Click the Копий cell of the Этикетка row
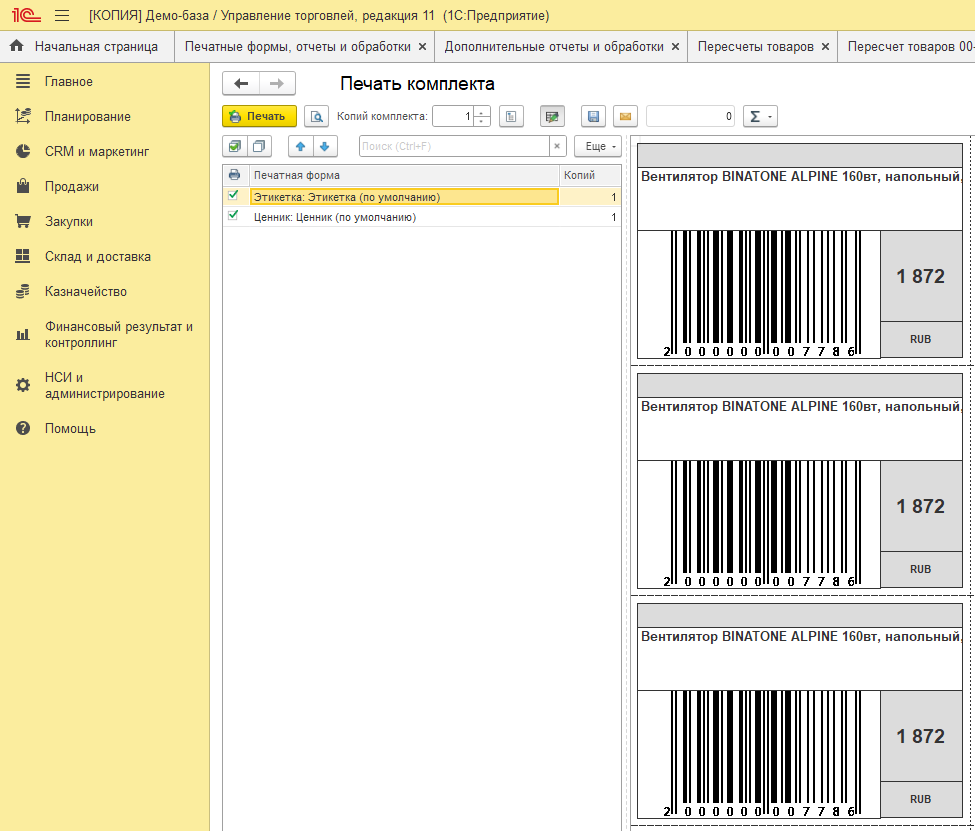The image size is (975, 831). point(590,197)
